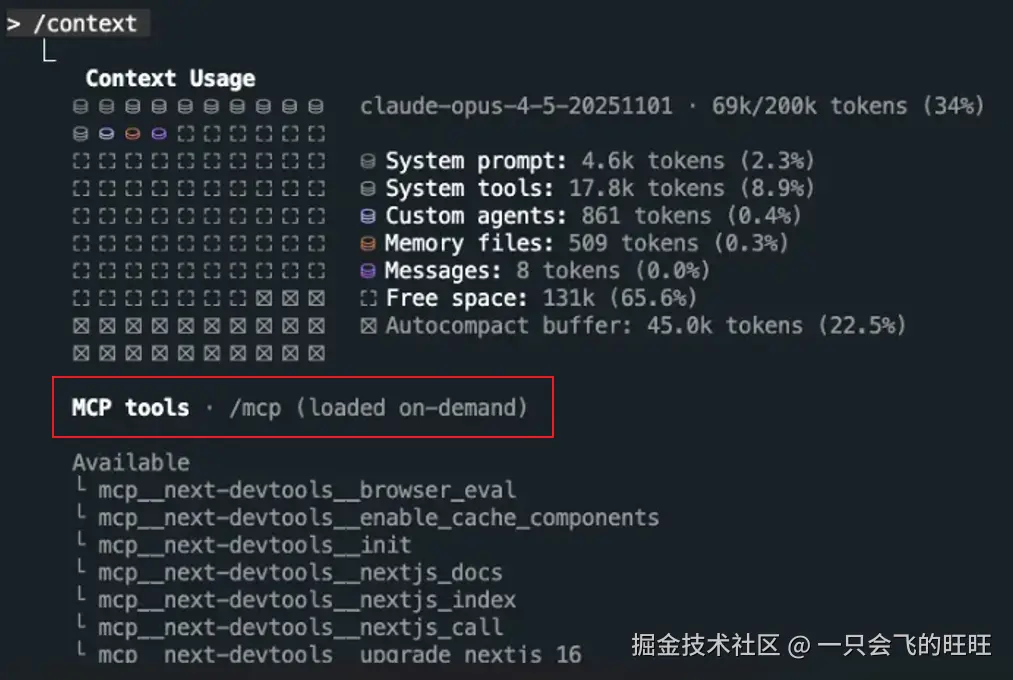
Task: Select the nextjs_index tool entry
Action: [x=306, y=600]
